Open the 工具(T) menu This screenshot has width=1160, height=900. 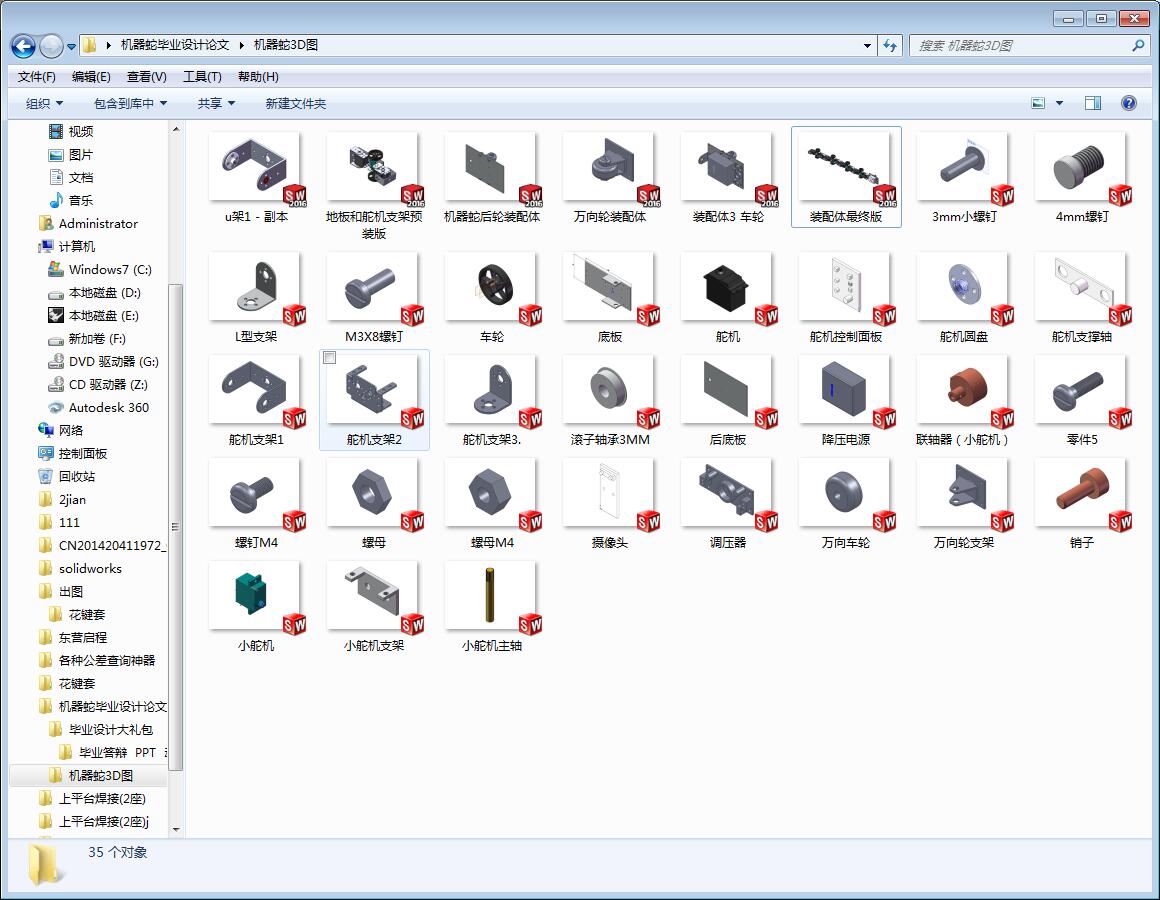[202, 77]
